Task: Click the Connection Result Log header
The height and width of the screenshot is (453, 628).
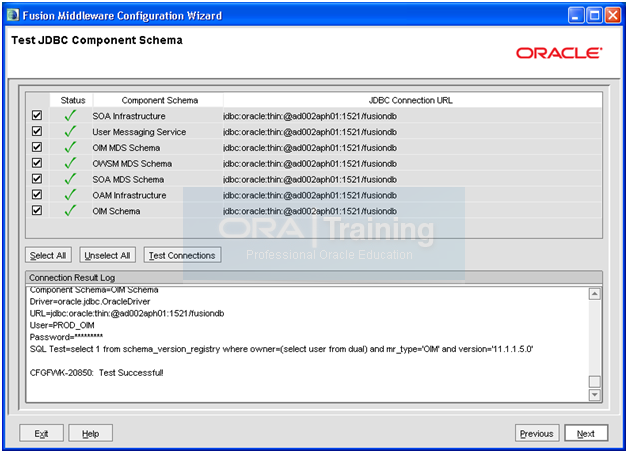Action: coord(314,277)
